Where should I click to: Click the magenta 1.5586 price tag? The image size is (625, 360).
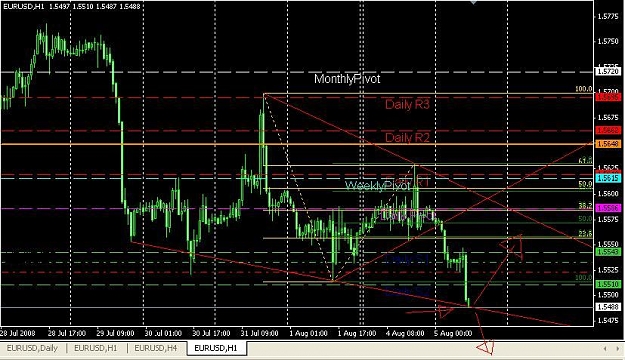coord(608,208)
